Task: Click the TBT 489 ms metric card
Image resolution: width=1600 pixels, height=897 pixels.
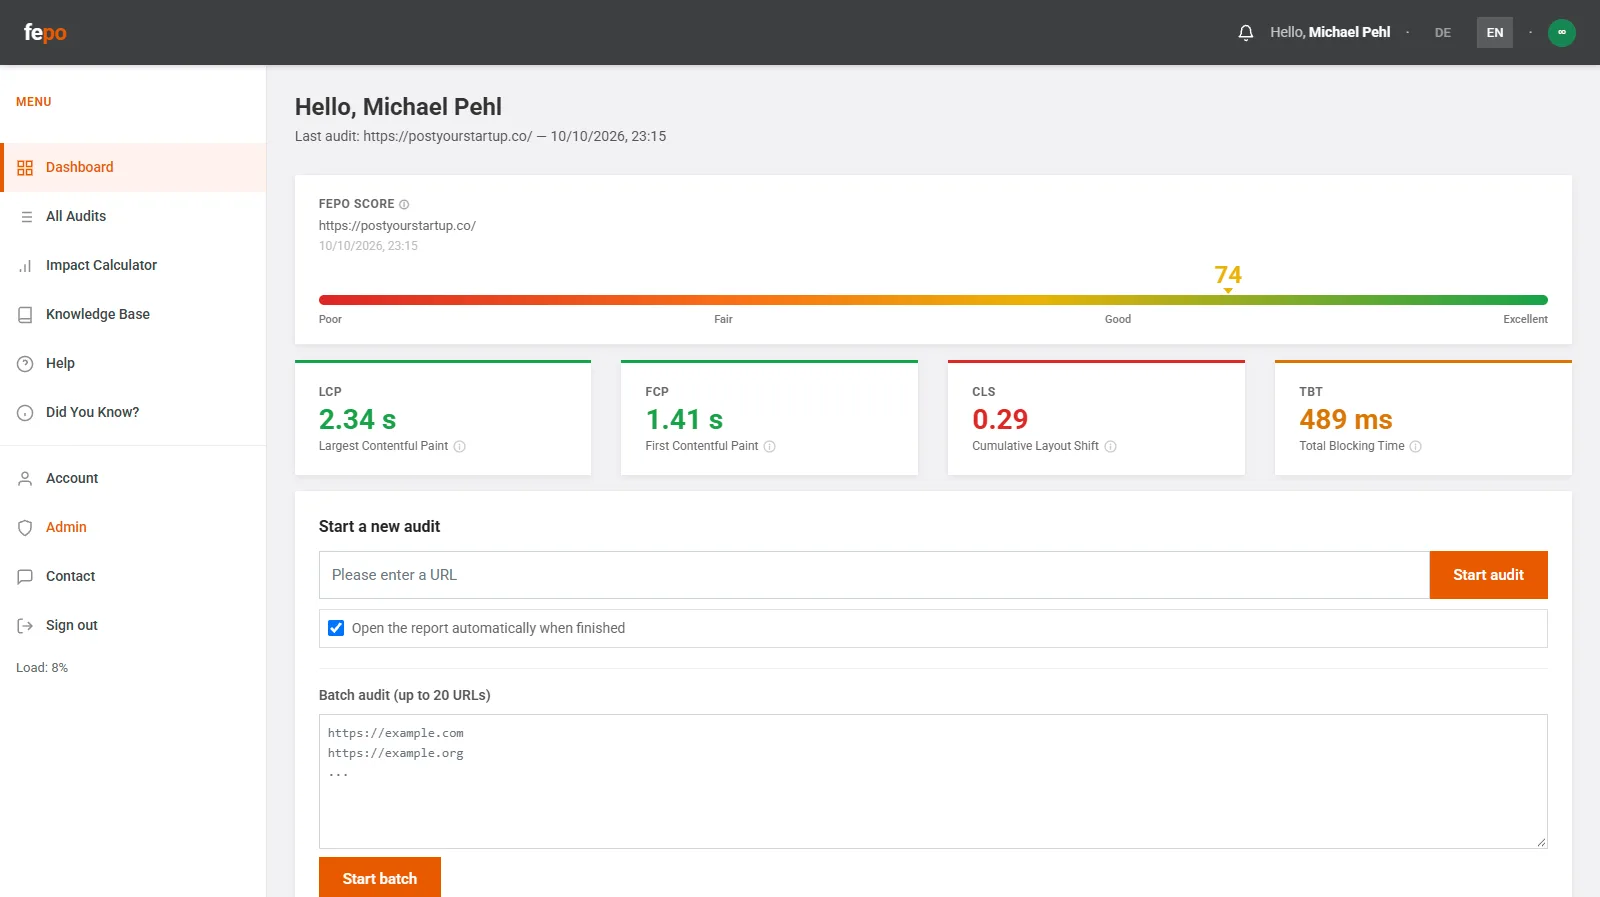Action: tap(1423, 418)
